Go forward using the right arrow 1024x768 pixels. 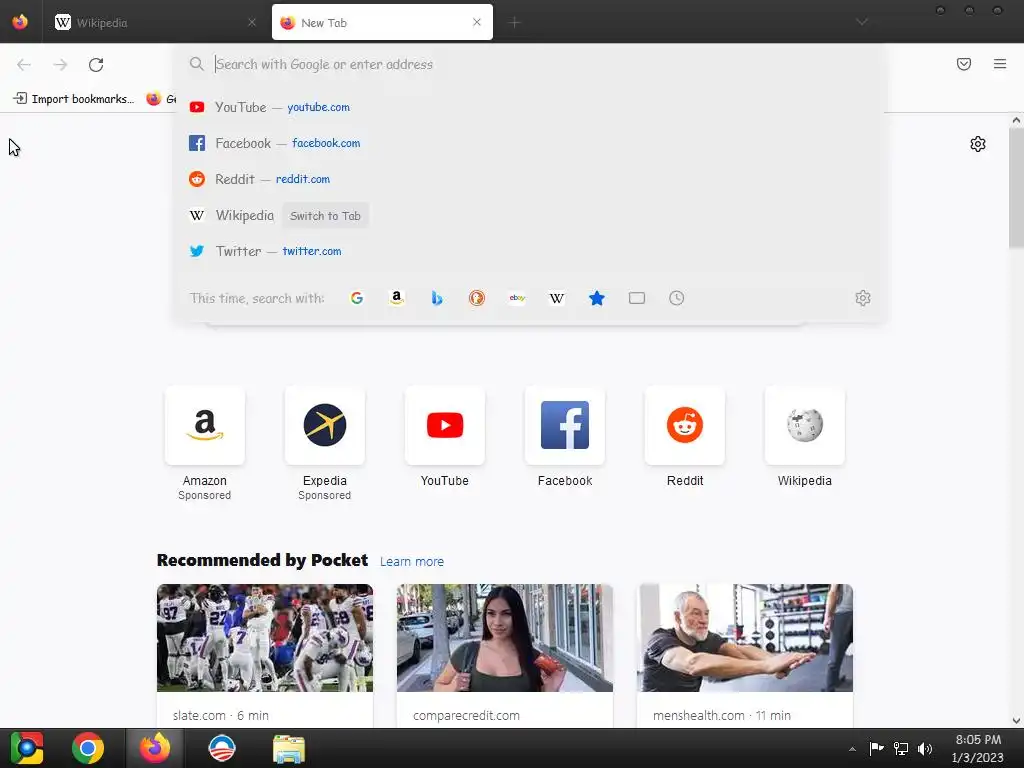tap(60, 65)
